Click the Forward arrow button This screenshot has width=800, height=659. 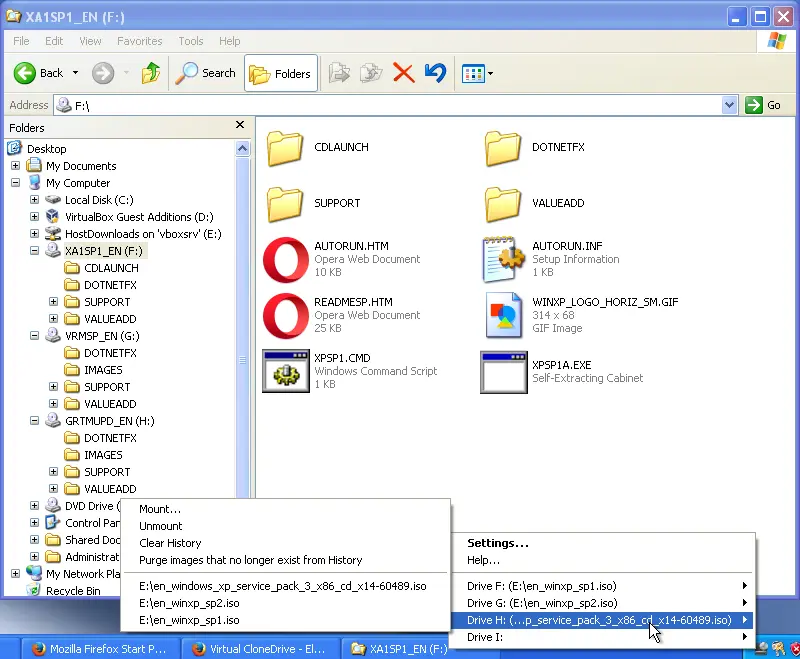(103, 73)
